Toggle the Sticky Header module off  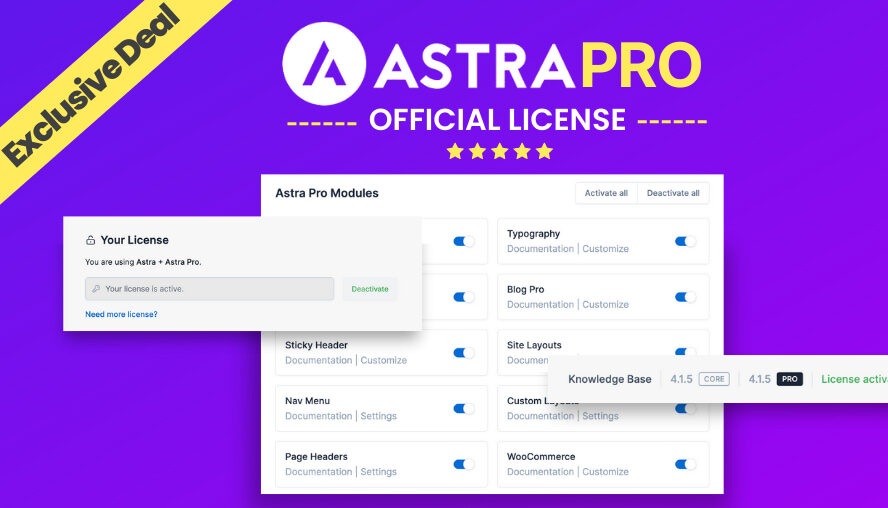point(463,353)
